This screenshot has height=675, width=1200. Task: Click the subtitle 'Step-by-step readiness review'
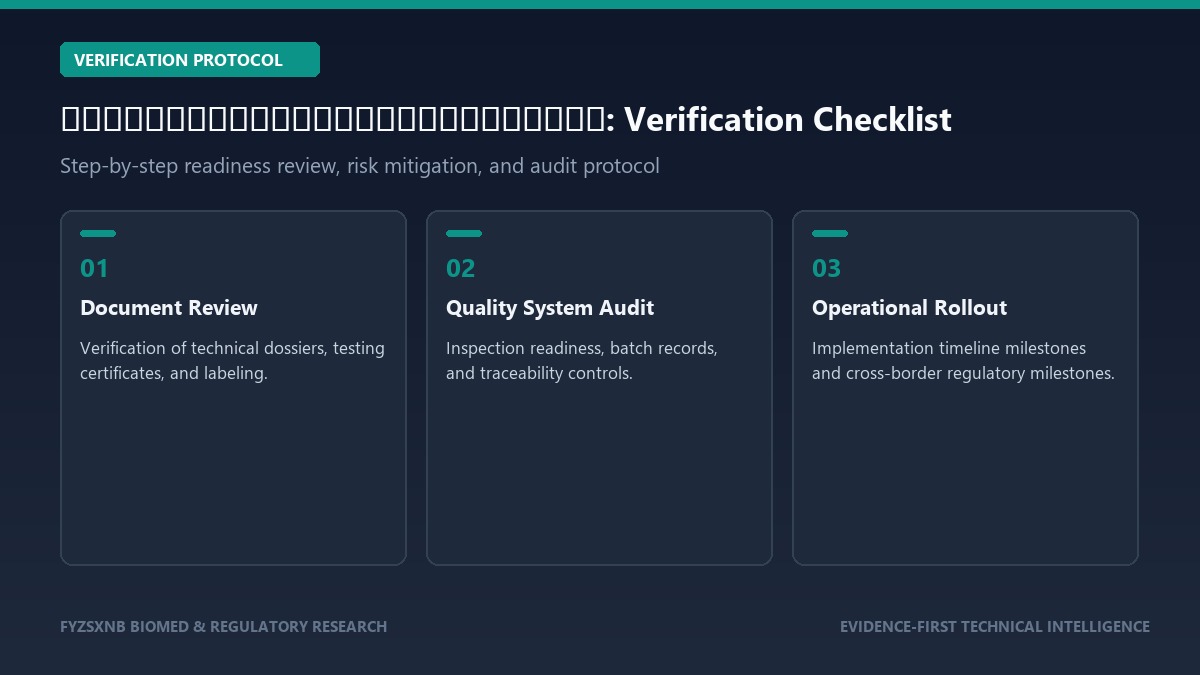point(360,166)
